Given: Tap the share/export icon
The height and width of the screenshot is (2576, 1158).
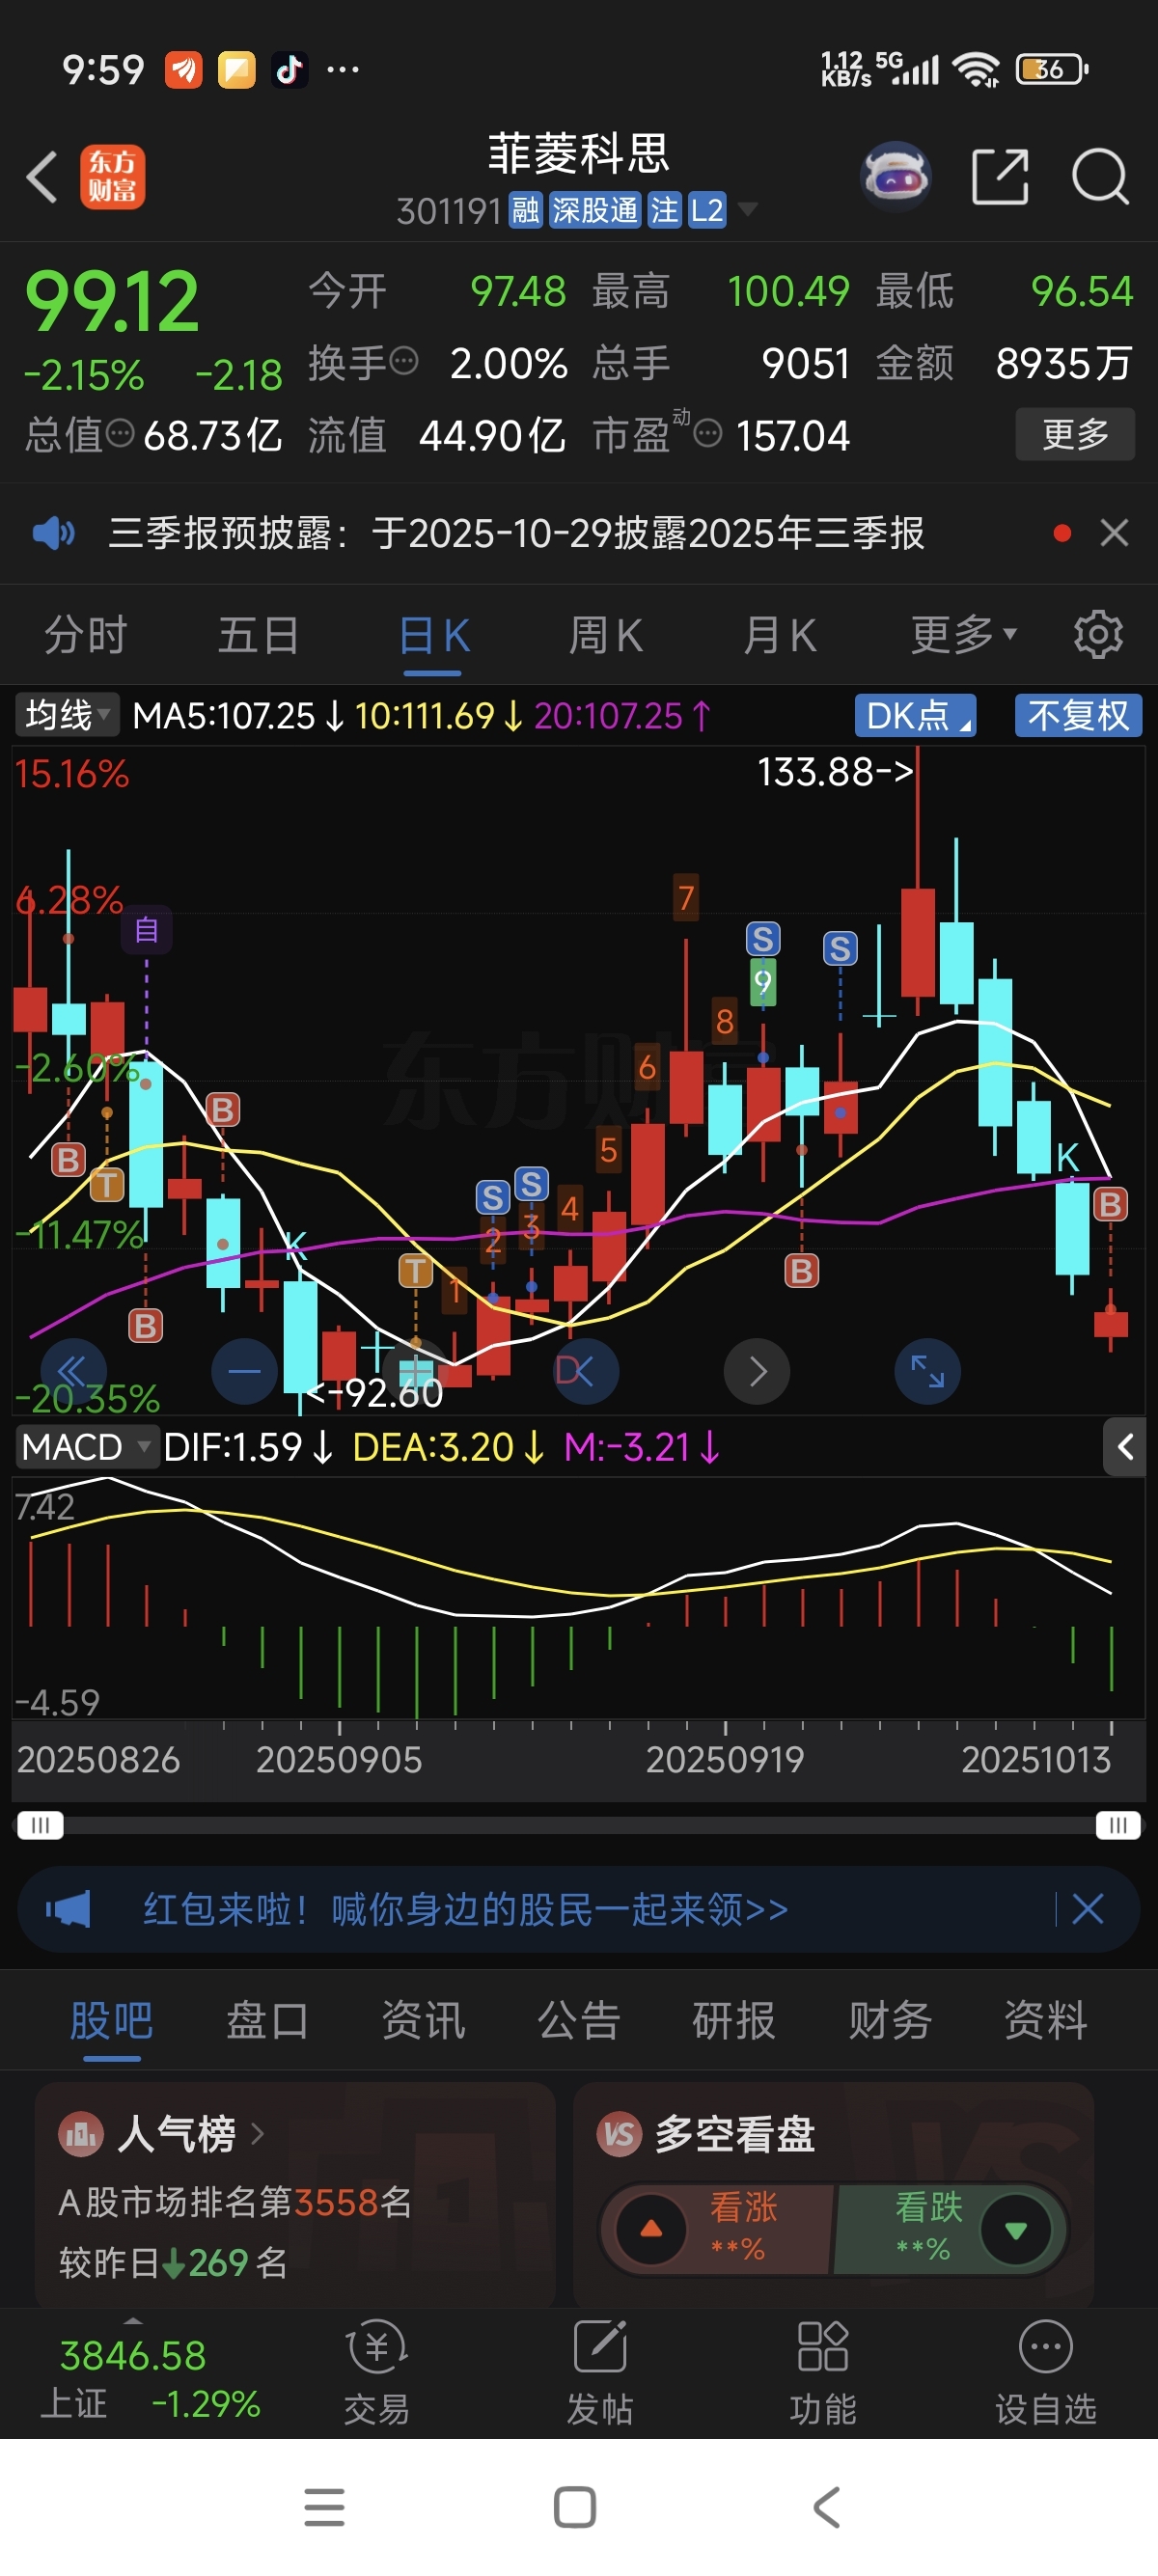Looking at the screenshot, I should coord(1000,177).
